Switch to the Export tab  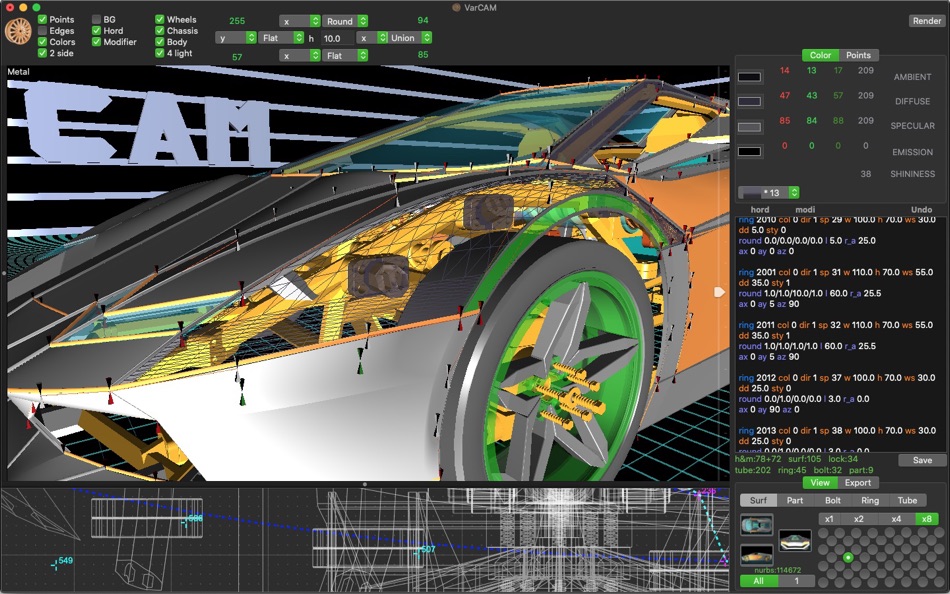[x=858, y=482]
